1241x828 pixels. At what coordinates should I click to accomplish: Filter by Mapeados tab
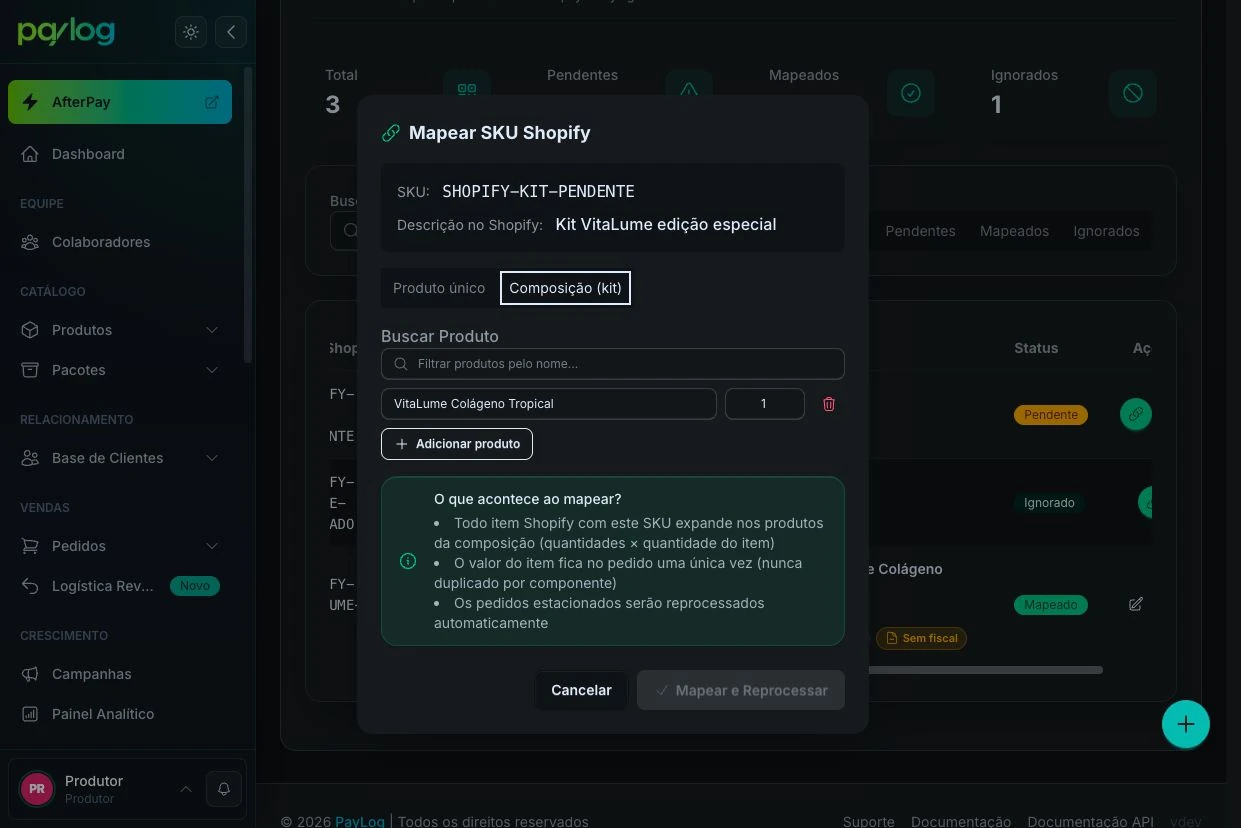(x=1014, y=231)
